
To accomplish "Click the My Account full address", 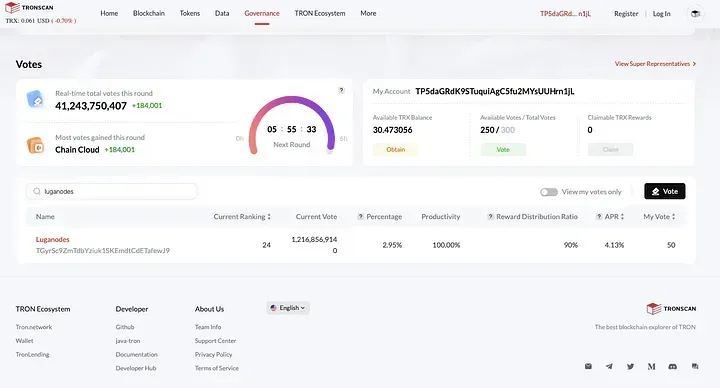I will point(495,91).
